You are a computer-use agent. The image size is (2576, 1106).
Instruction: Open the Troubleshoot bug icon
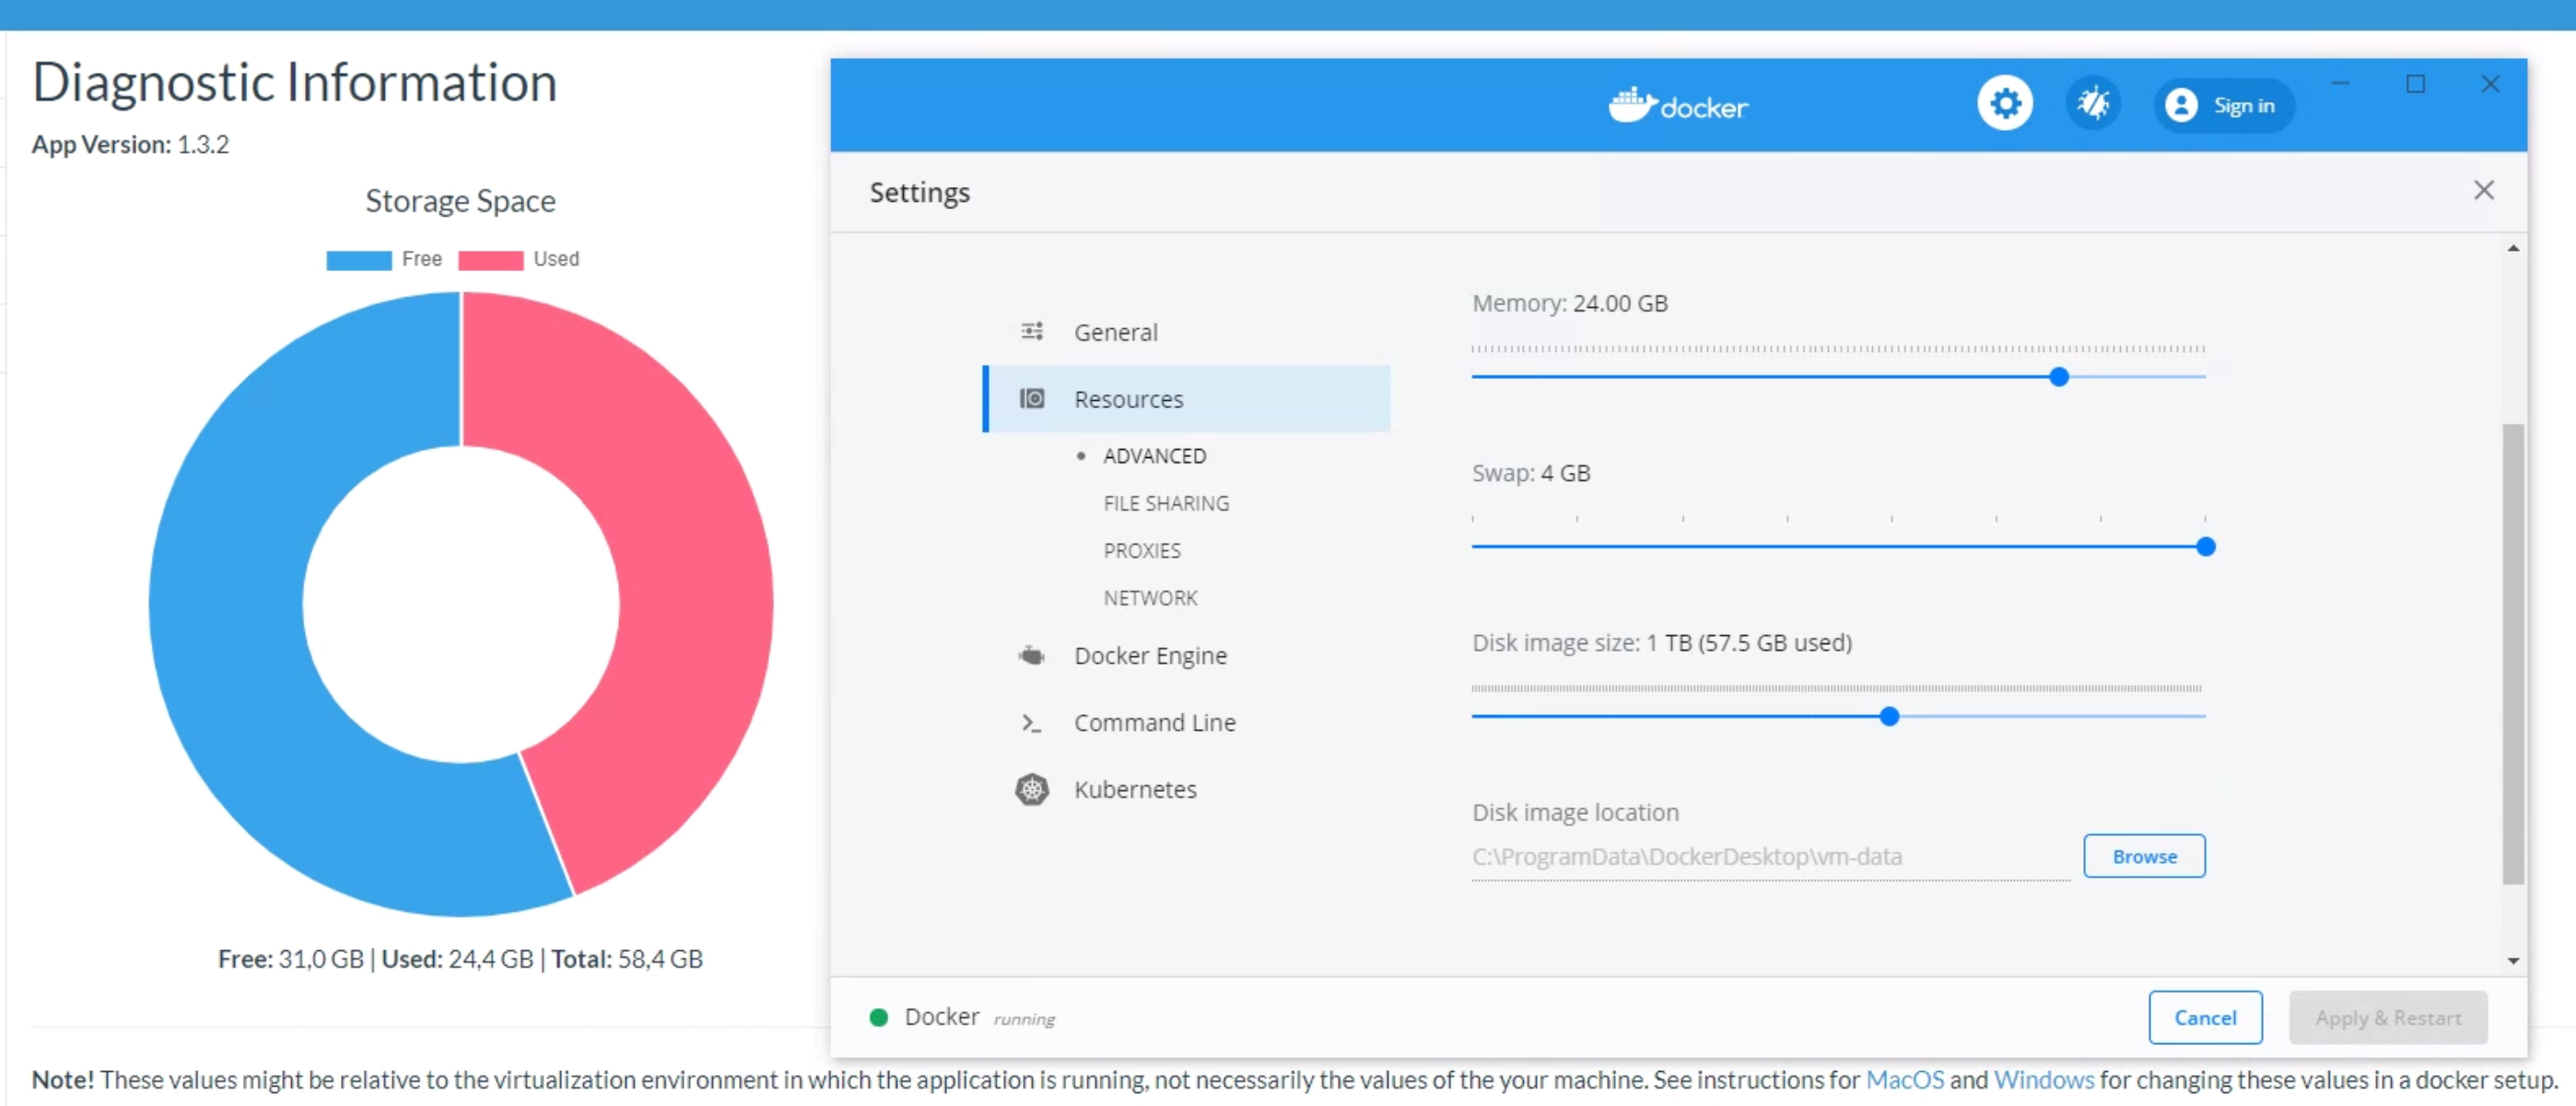(x=2094, y=103)
